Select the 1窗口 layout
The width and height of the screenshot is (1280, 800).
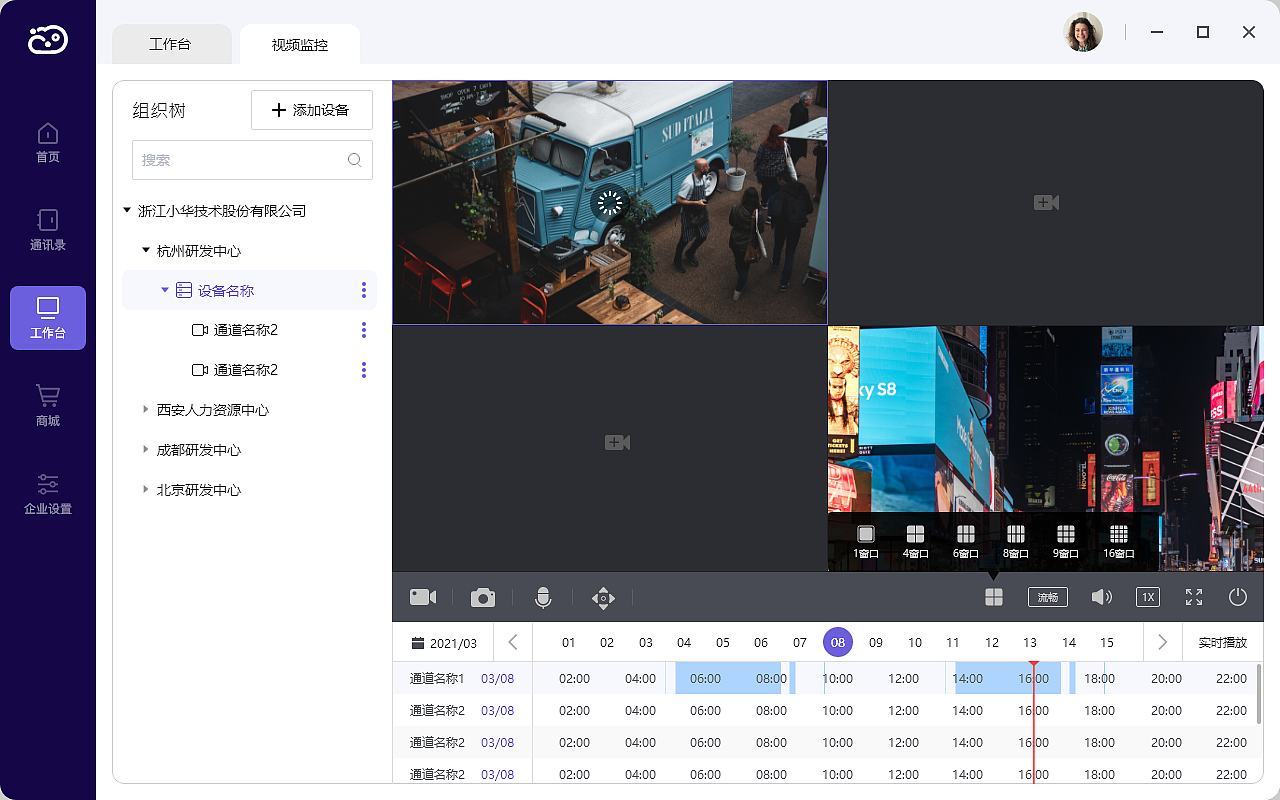pos(866,541)
